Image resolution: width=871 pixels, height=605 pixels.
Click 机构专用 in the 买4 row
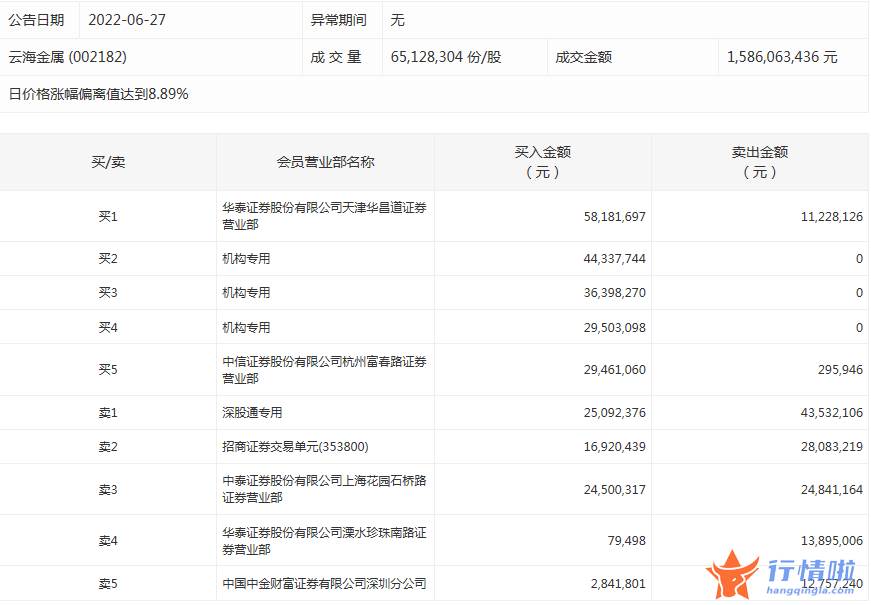coord(246,327)
